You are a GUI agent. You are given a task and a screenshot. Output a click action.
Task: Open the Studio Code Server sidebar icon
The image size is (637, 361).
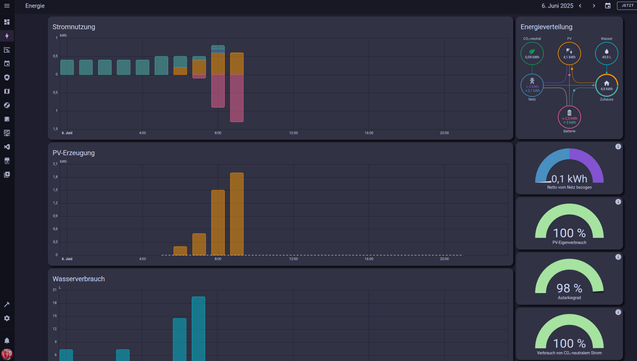pos(7,147)
